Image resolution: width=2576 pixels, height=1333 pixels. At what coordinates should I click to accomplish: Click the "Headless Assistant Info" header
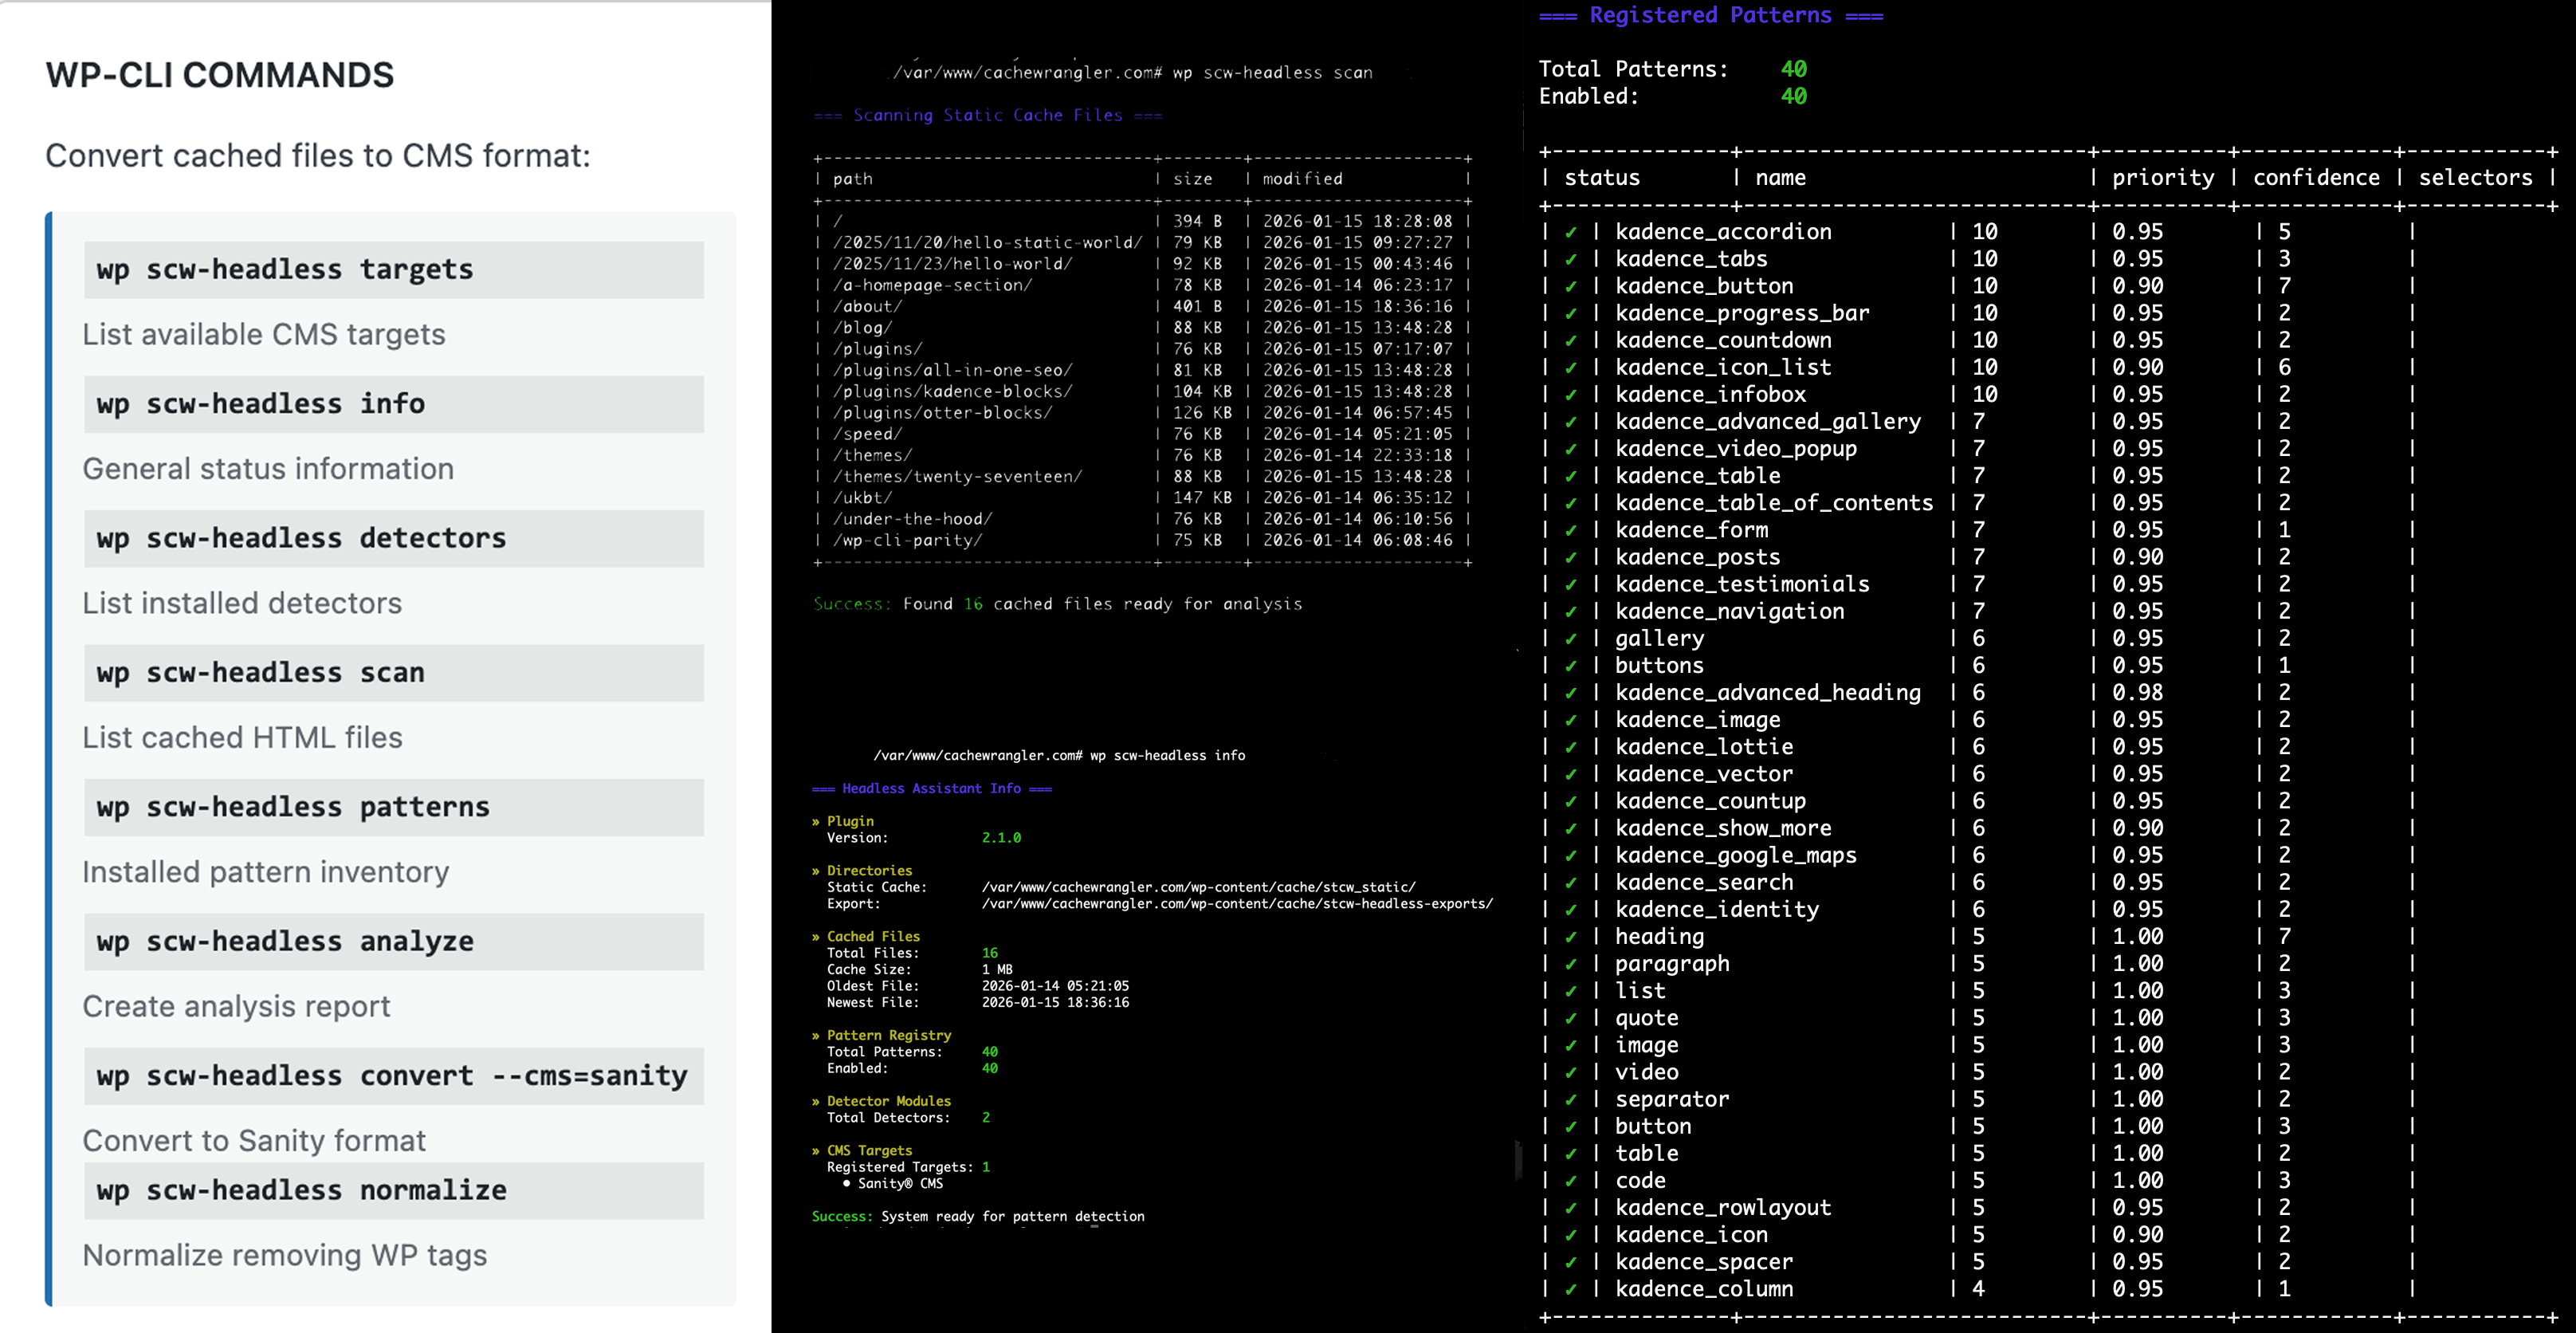tap(932, 788)
